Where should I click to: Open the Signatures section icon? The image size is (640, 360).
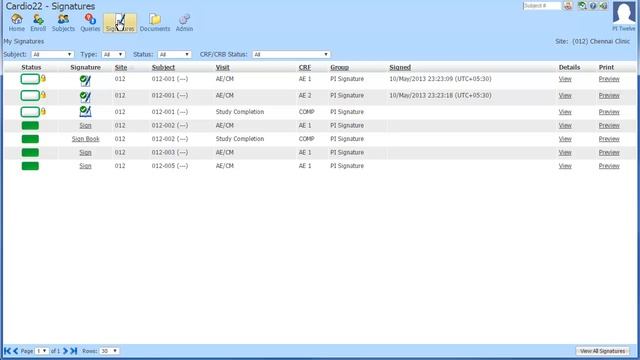point(120,22)
